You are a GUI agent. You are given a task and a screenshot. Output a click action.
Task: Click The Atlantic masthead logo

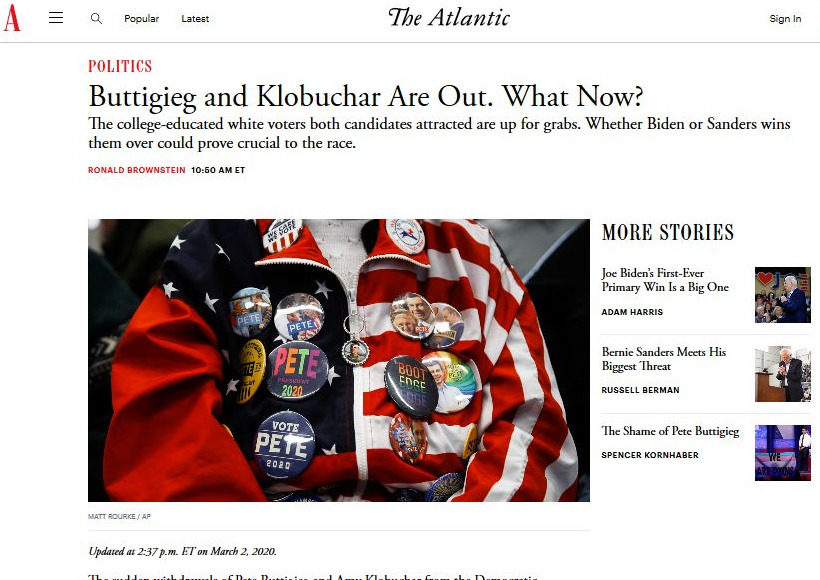(449, 18)
